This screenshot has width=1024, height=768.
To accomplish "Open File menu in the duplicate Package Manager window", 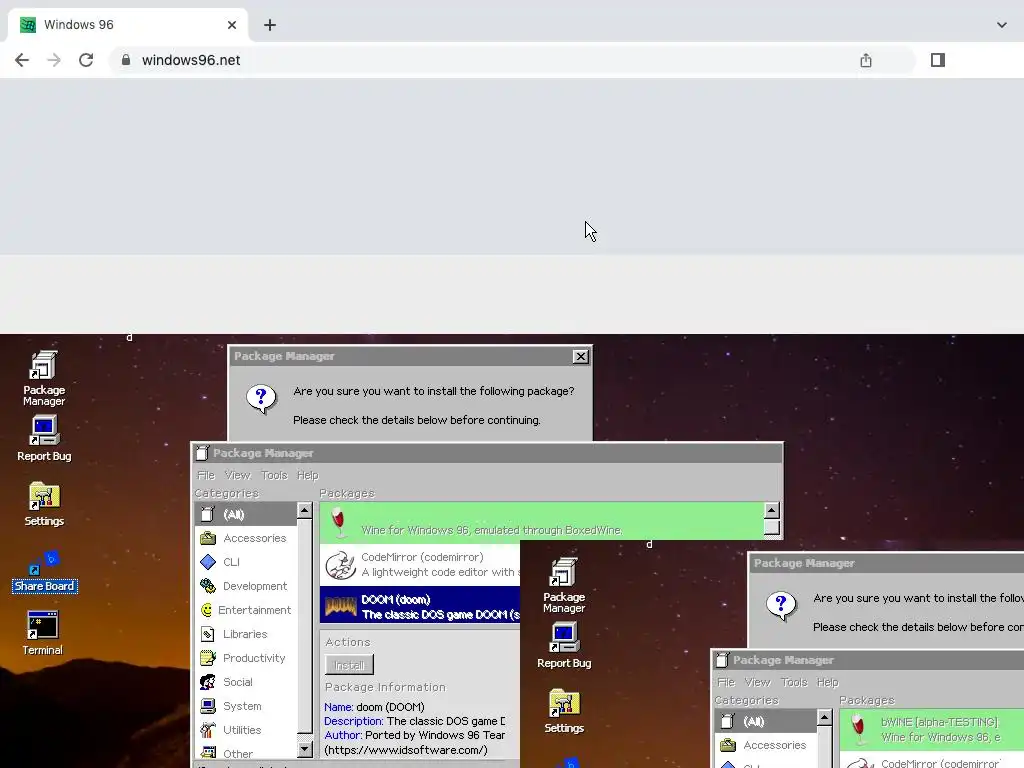I will tap(726, 682).
